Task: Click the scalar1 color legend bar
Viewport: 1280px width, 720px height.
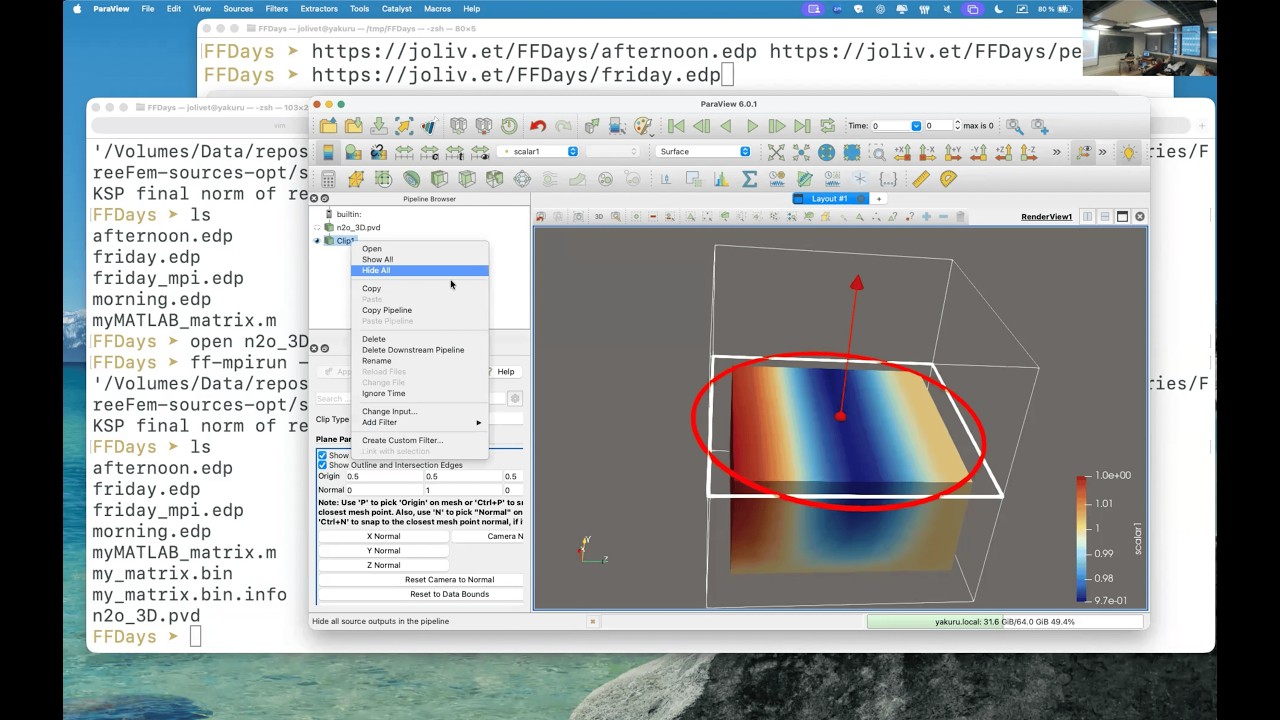Action: tap(1082, 539)
